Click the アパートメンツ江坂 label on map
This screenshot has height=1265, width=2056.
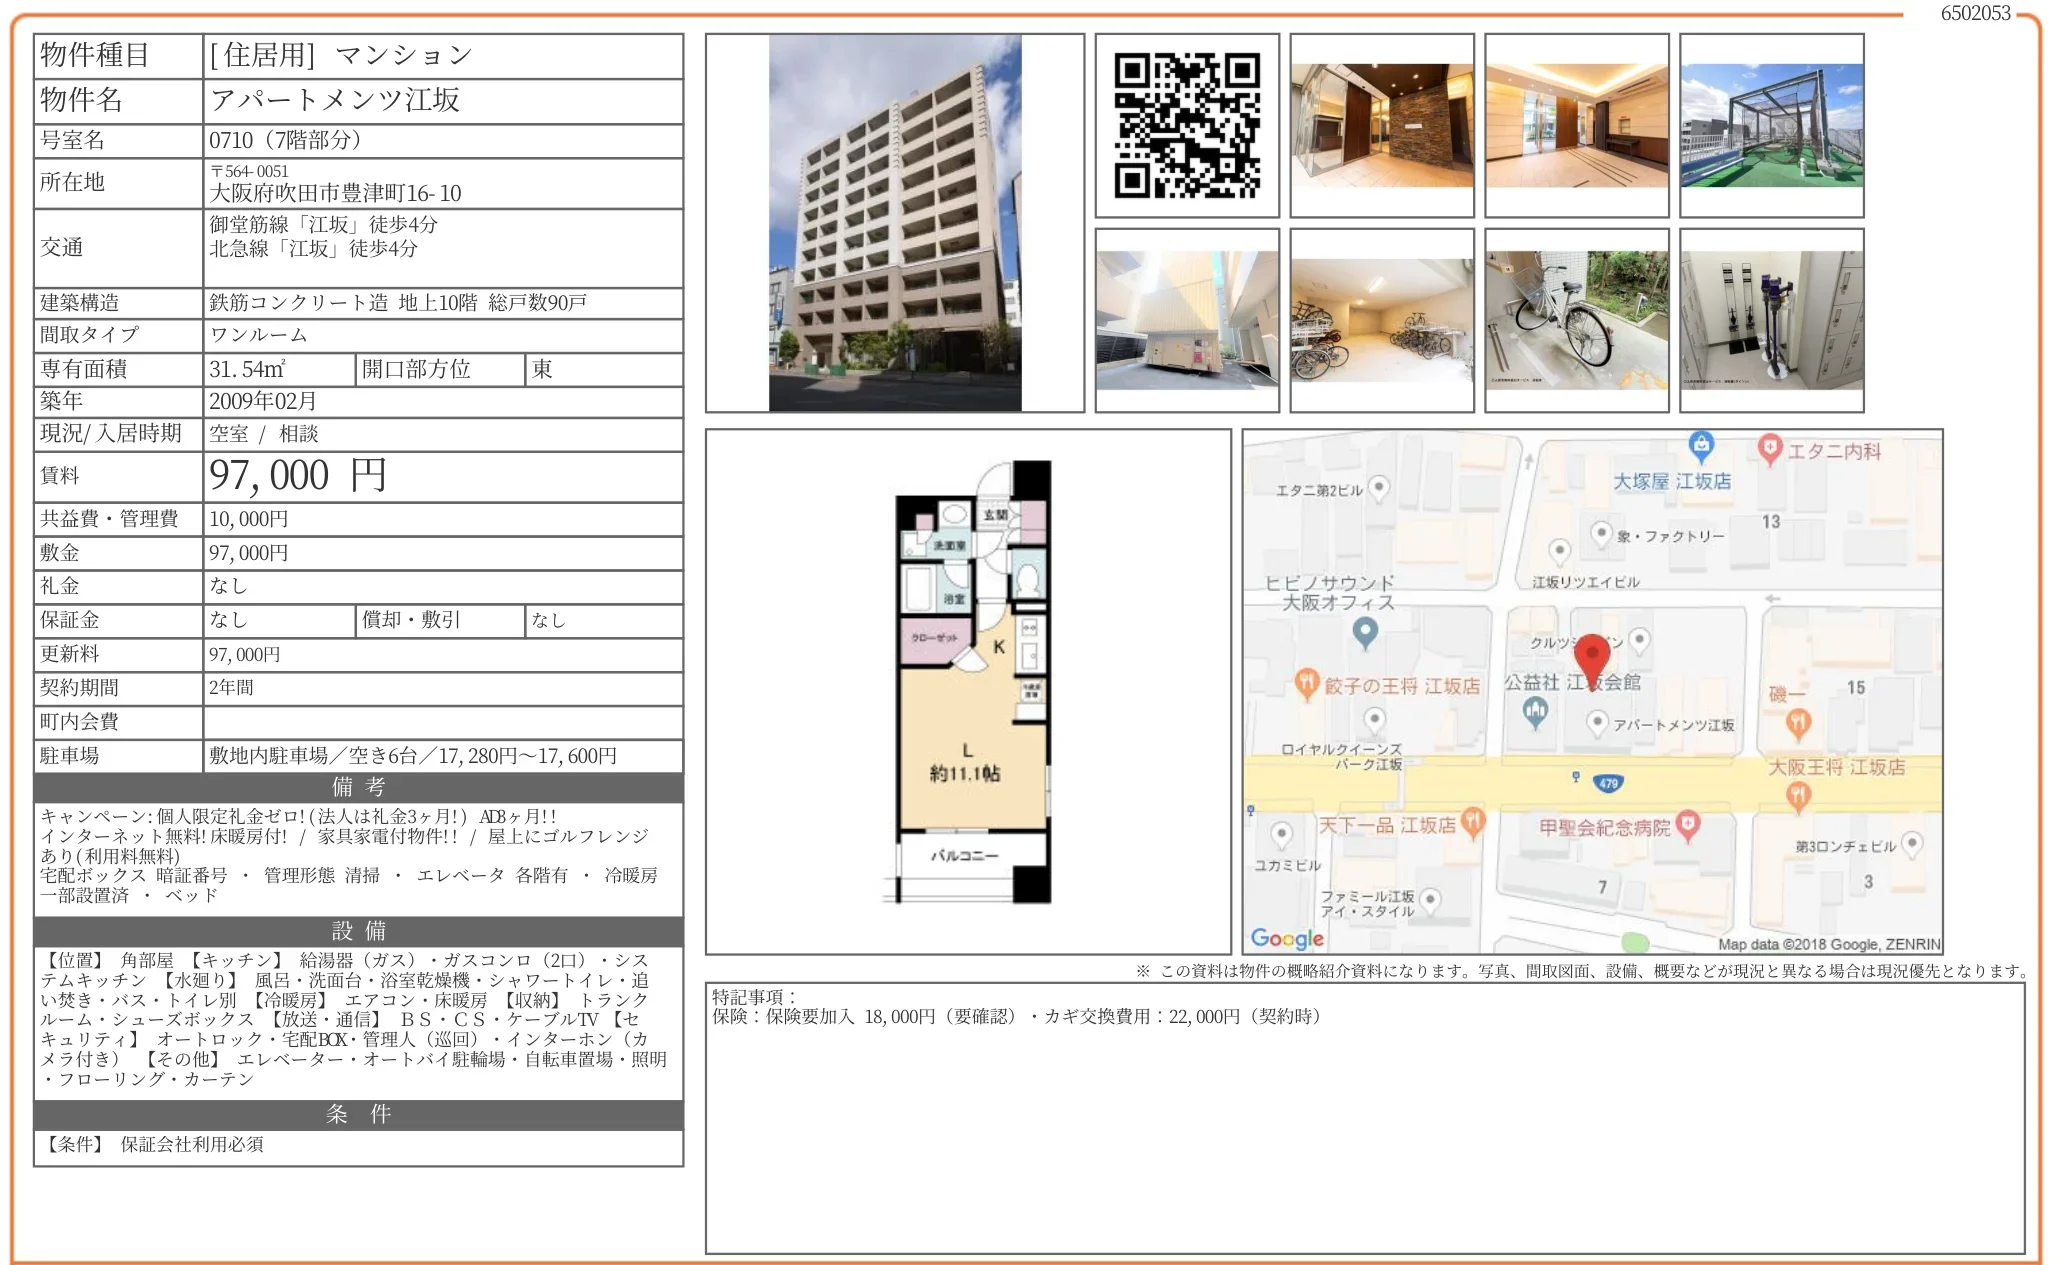[1673, 725]
